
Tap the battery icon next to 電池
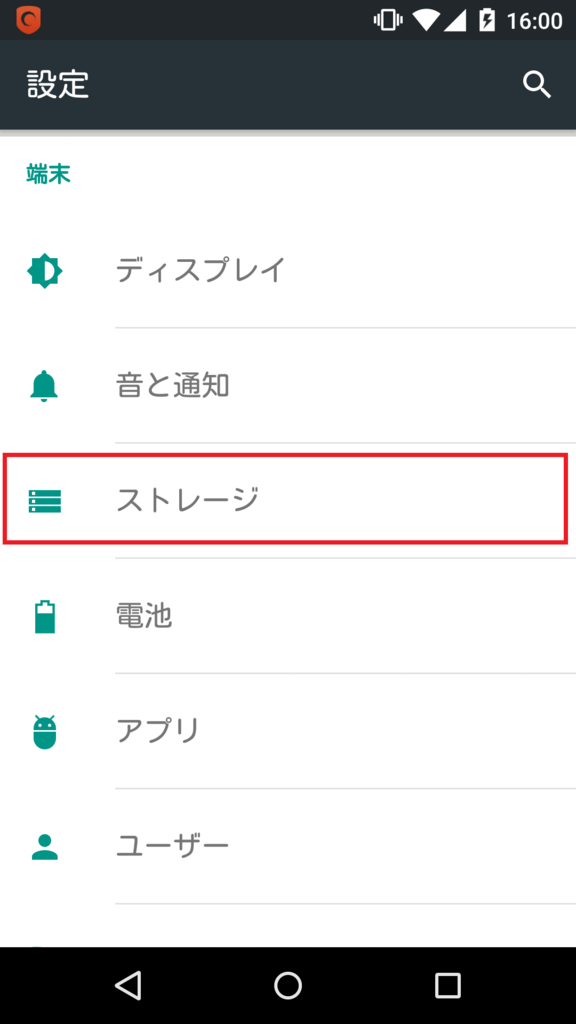click(45, 616)
